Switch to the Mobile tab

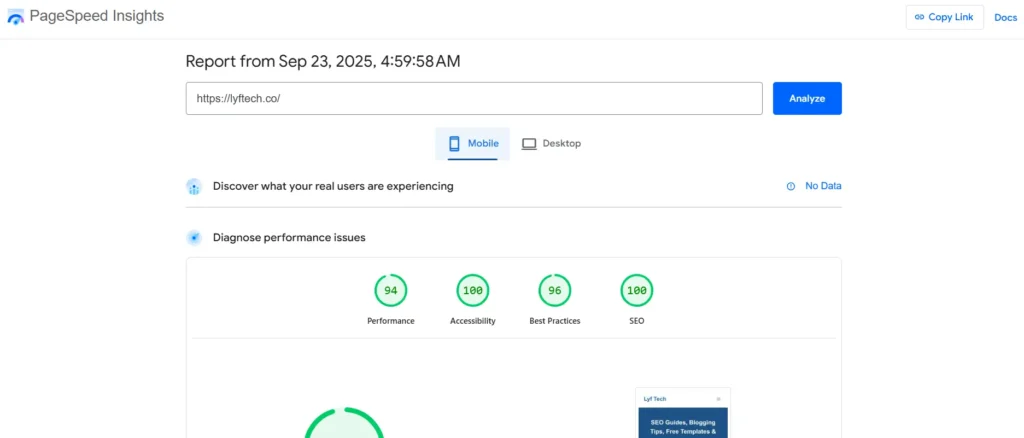[472, 144]
